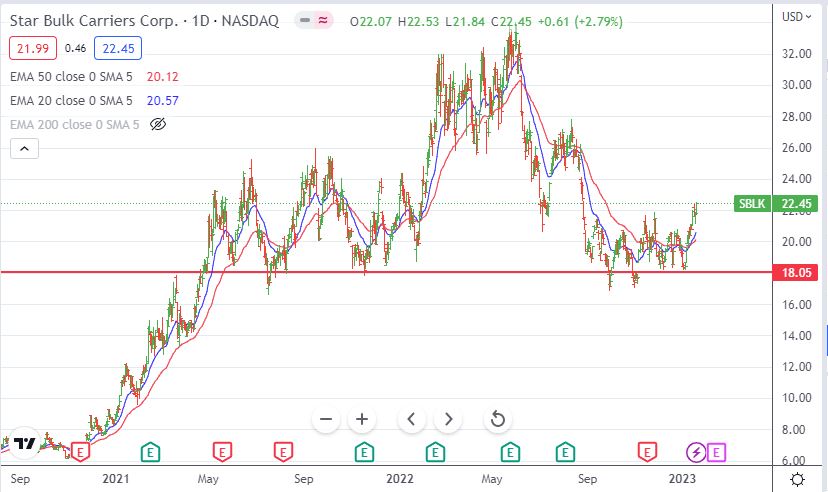Select the EMA 50 close indicator legend
Viewport: 828px width, 492px height.
tap(71, 77)
